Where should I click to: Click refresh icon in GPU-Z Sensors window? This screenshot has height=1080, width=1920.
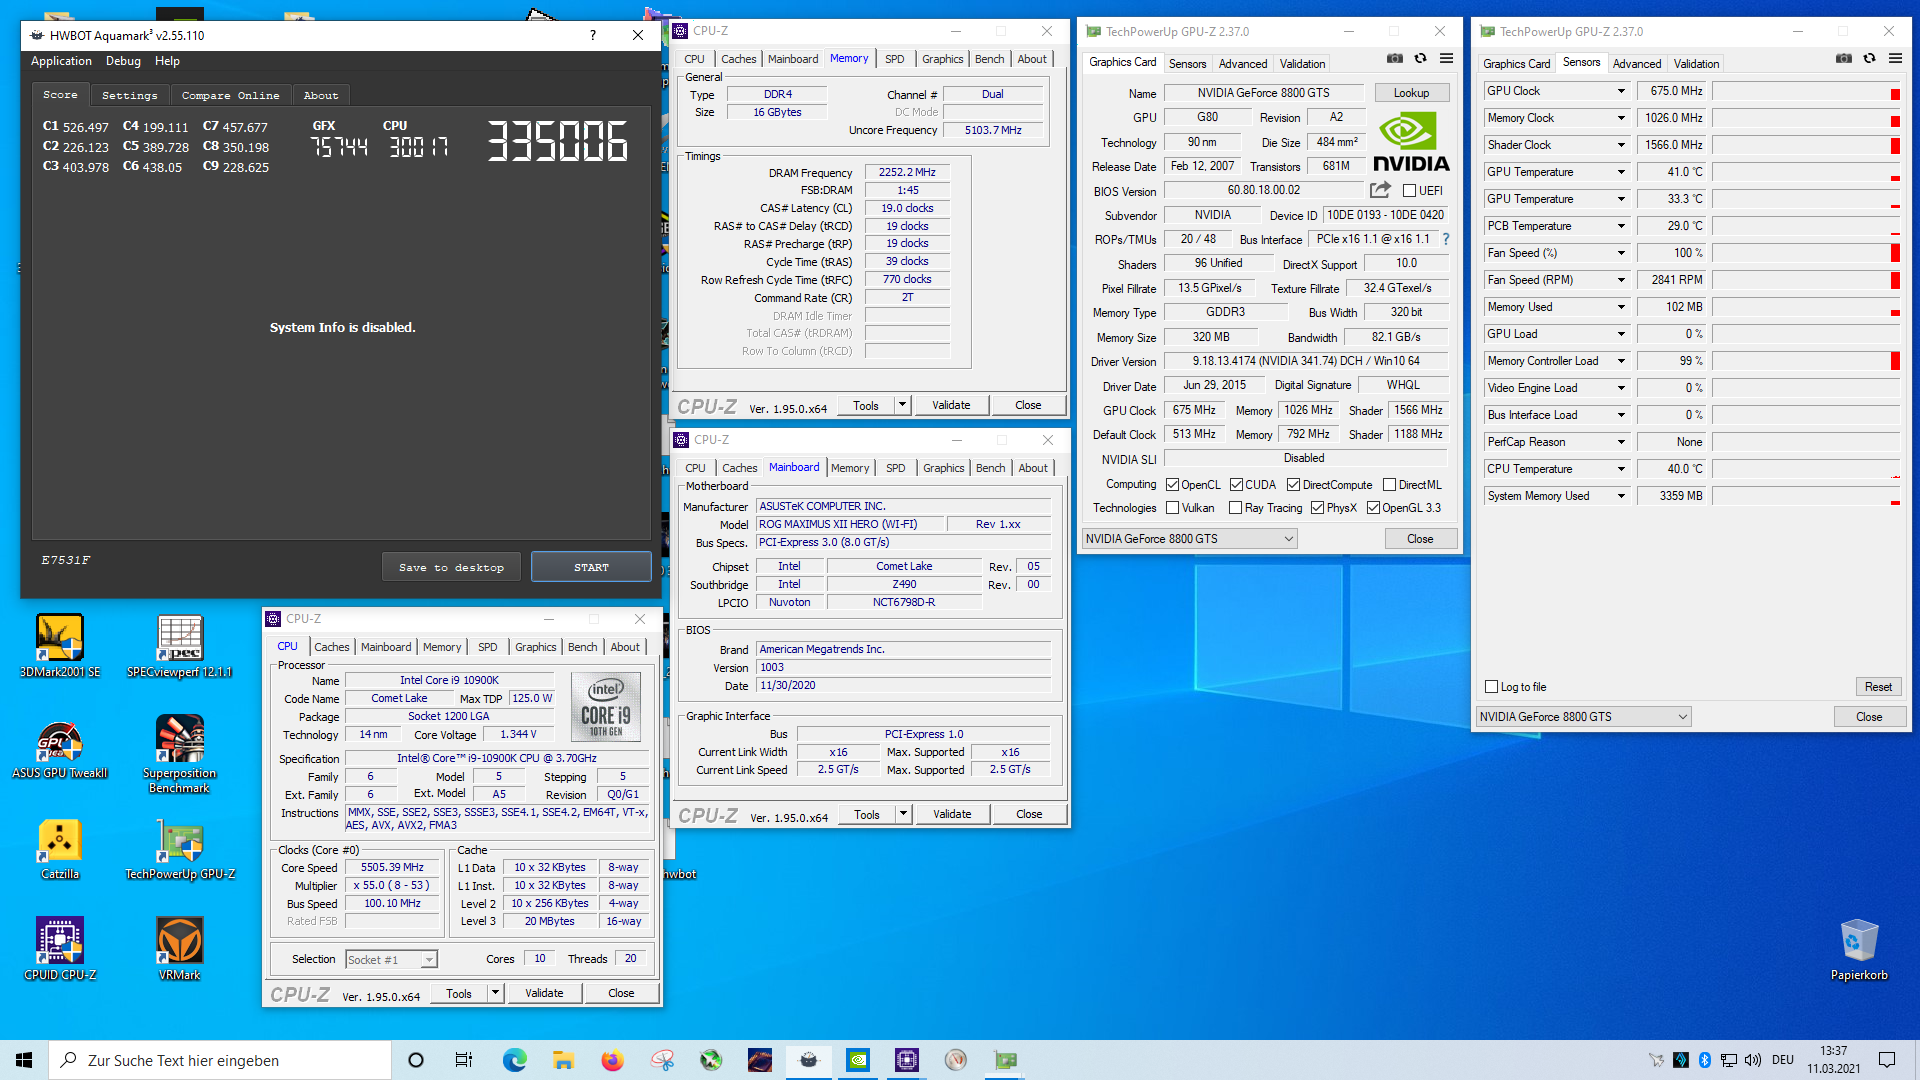coord(1869,59)
